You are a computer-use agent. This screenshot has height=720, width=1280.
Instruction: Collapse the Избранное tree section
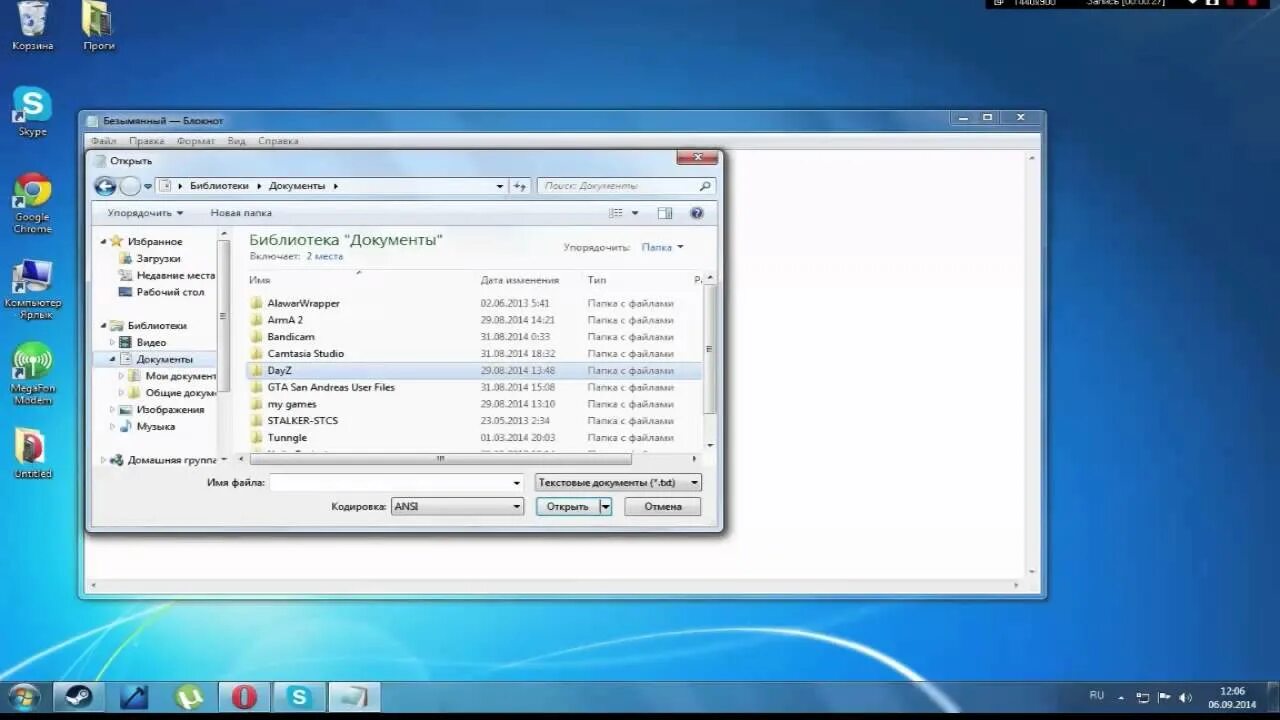click(103, 241)
